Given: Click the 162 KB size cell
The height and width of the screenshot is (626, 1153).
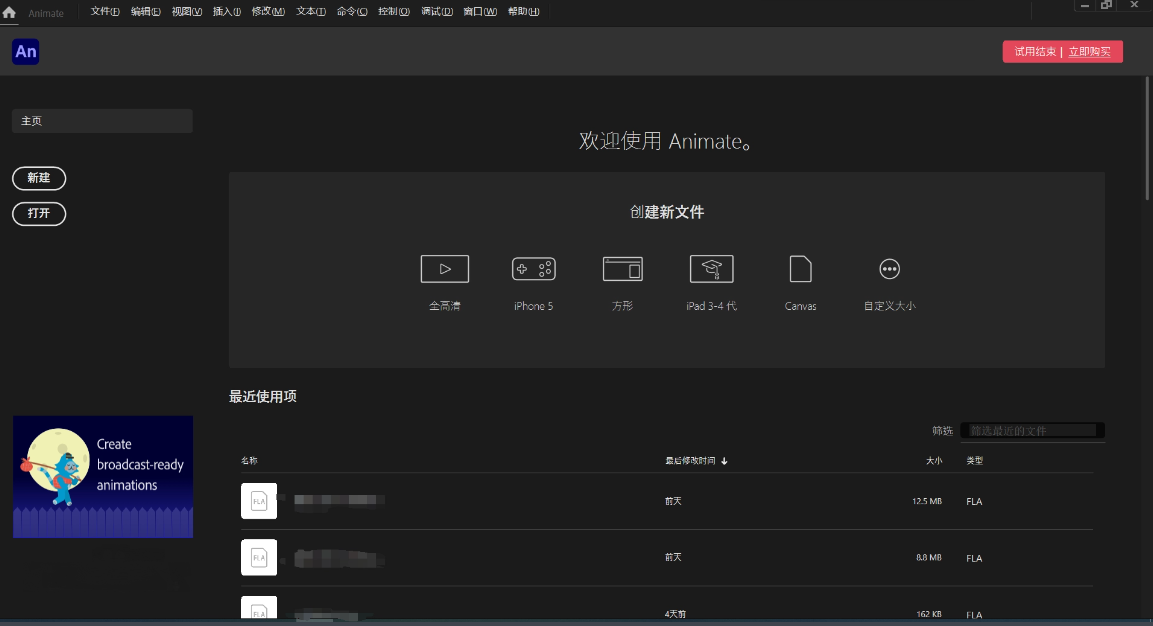Looking at the screenshot, I should click(929, 614).
